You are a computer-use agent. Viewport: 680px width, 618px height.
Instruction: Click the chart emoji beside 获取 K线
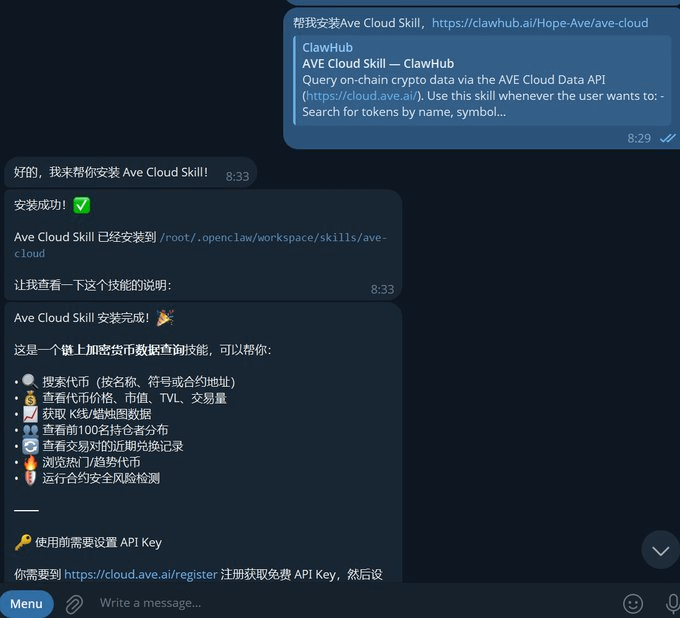tap(30, 414)
